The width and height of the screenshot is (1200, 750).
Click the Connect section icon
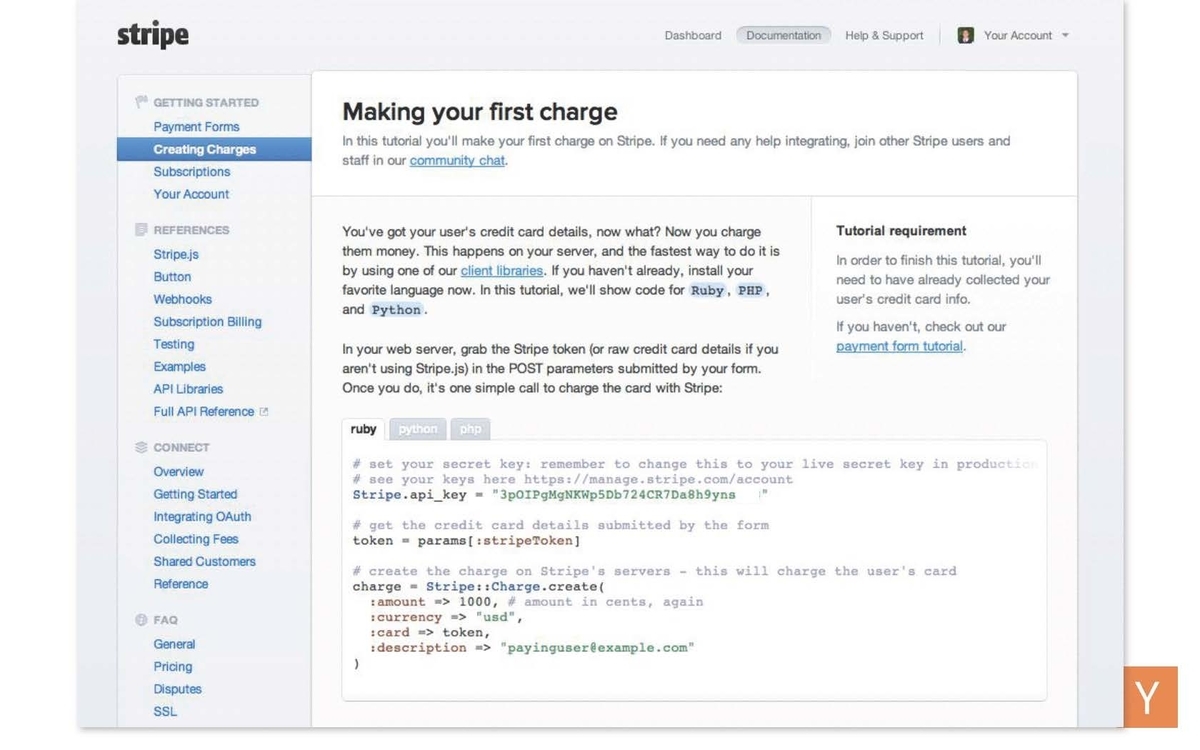click(141, 447)
